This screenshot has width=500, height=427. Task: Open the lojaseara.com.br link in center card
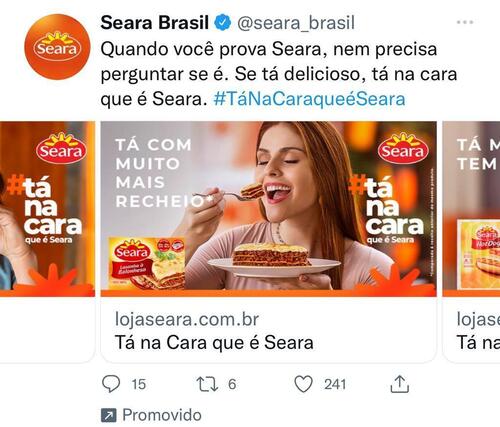[187, 319]
